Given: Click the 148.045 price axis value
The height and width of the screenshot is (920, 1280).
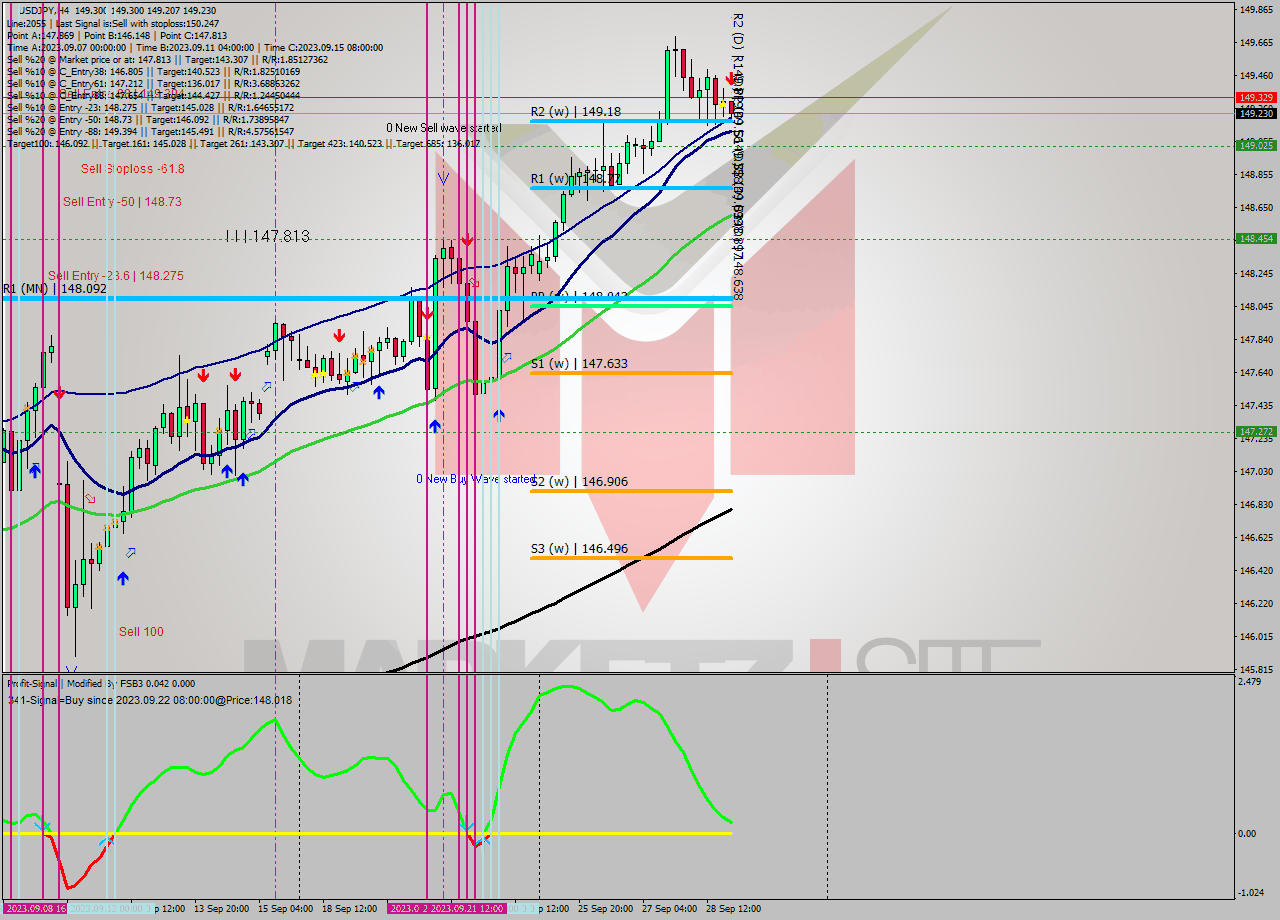Looking at the screenshot, I should point(1255,306).
